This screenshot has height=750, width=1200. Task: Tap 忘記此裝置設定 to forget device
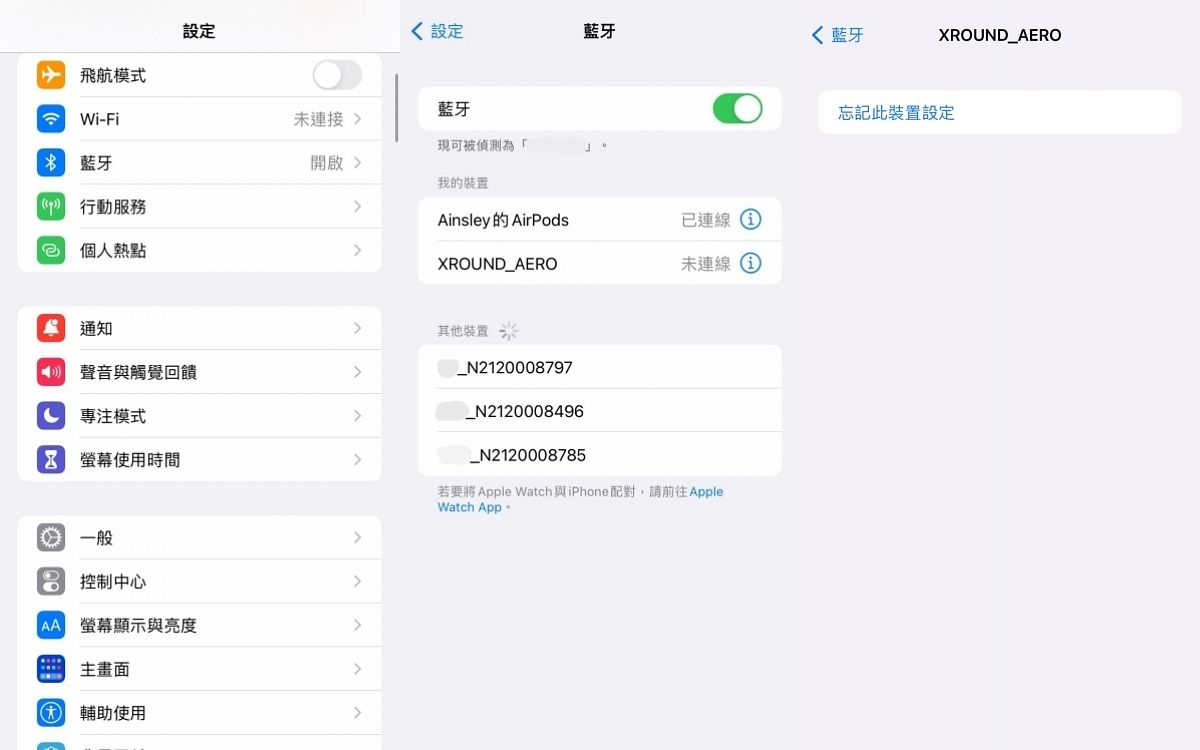click(x=896, y=113)
